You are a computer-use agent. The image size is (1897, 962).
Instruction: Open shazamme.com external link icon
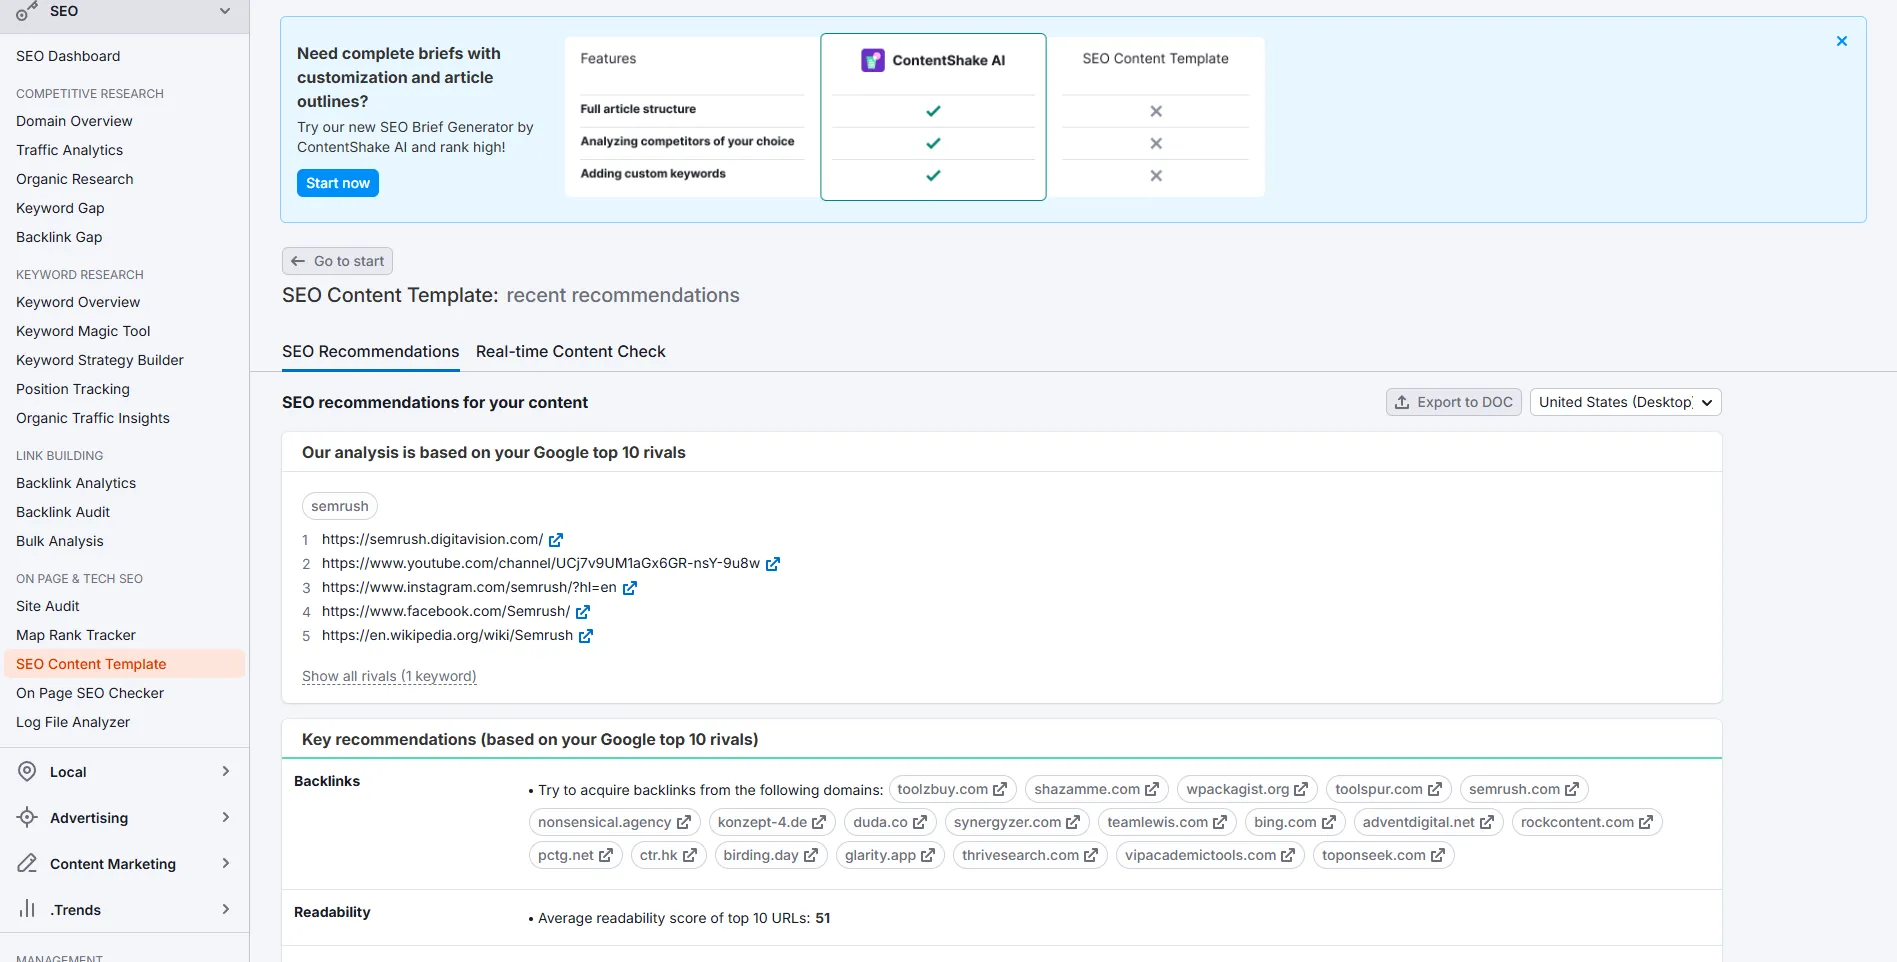pos(1152,789)
